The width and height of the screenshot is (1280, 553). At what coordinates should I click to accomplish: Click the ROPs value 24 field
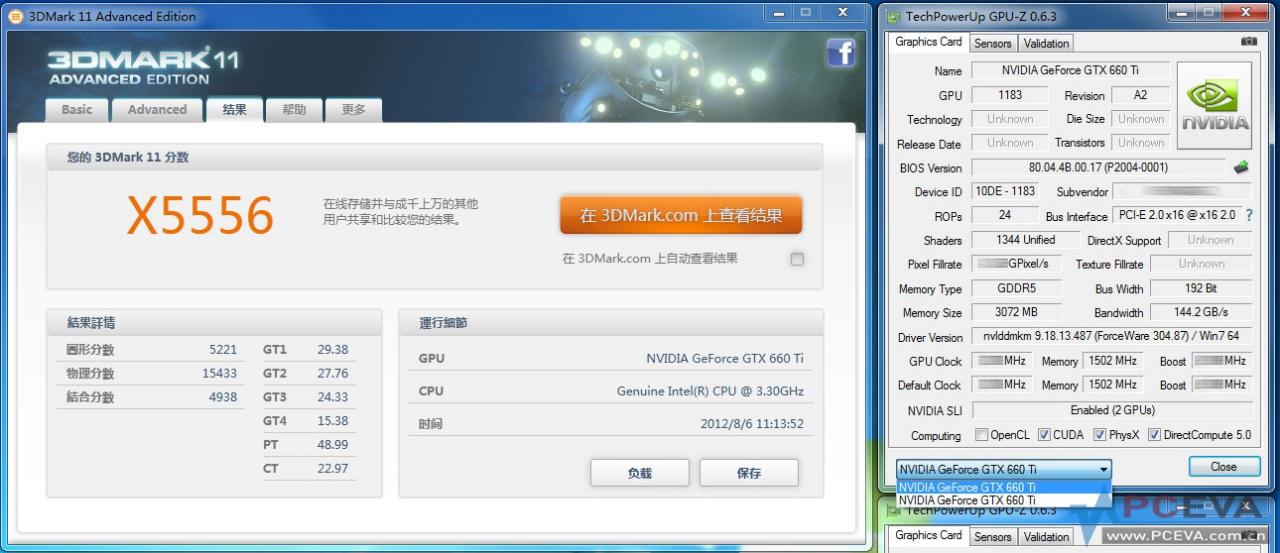pyautogui.click(x=1004, y=215)
